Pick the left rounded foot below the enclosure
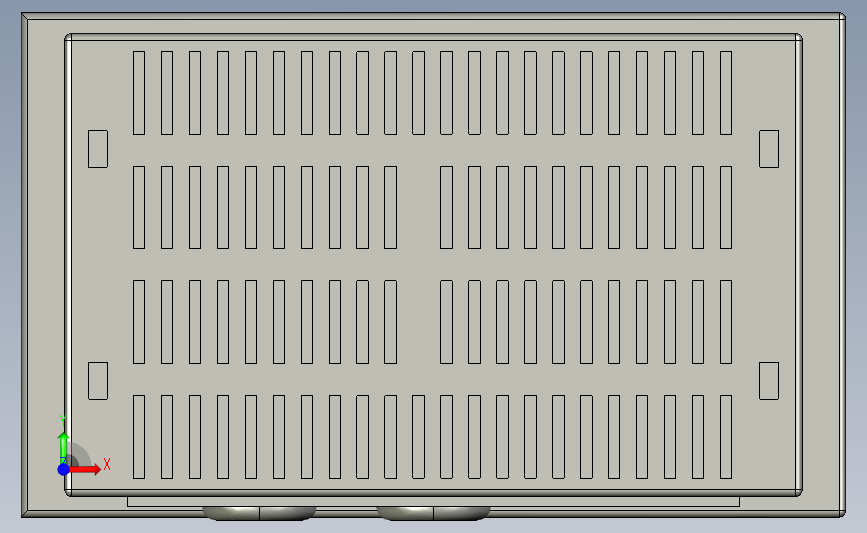 pyautogui.click(x=259, y=513)
